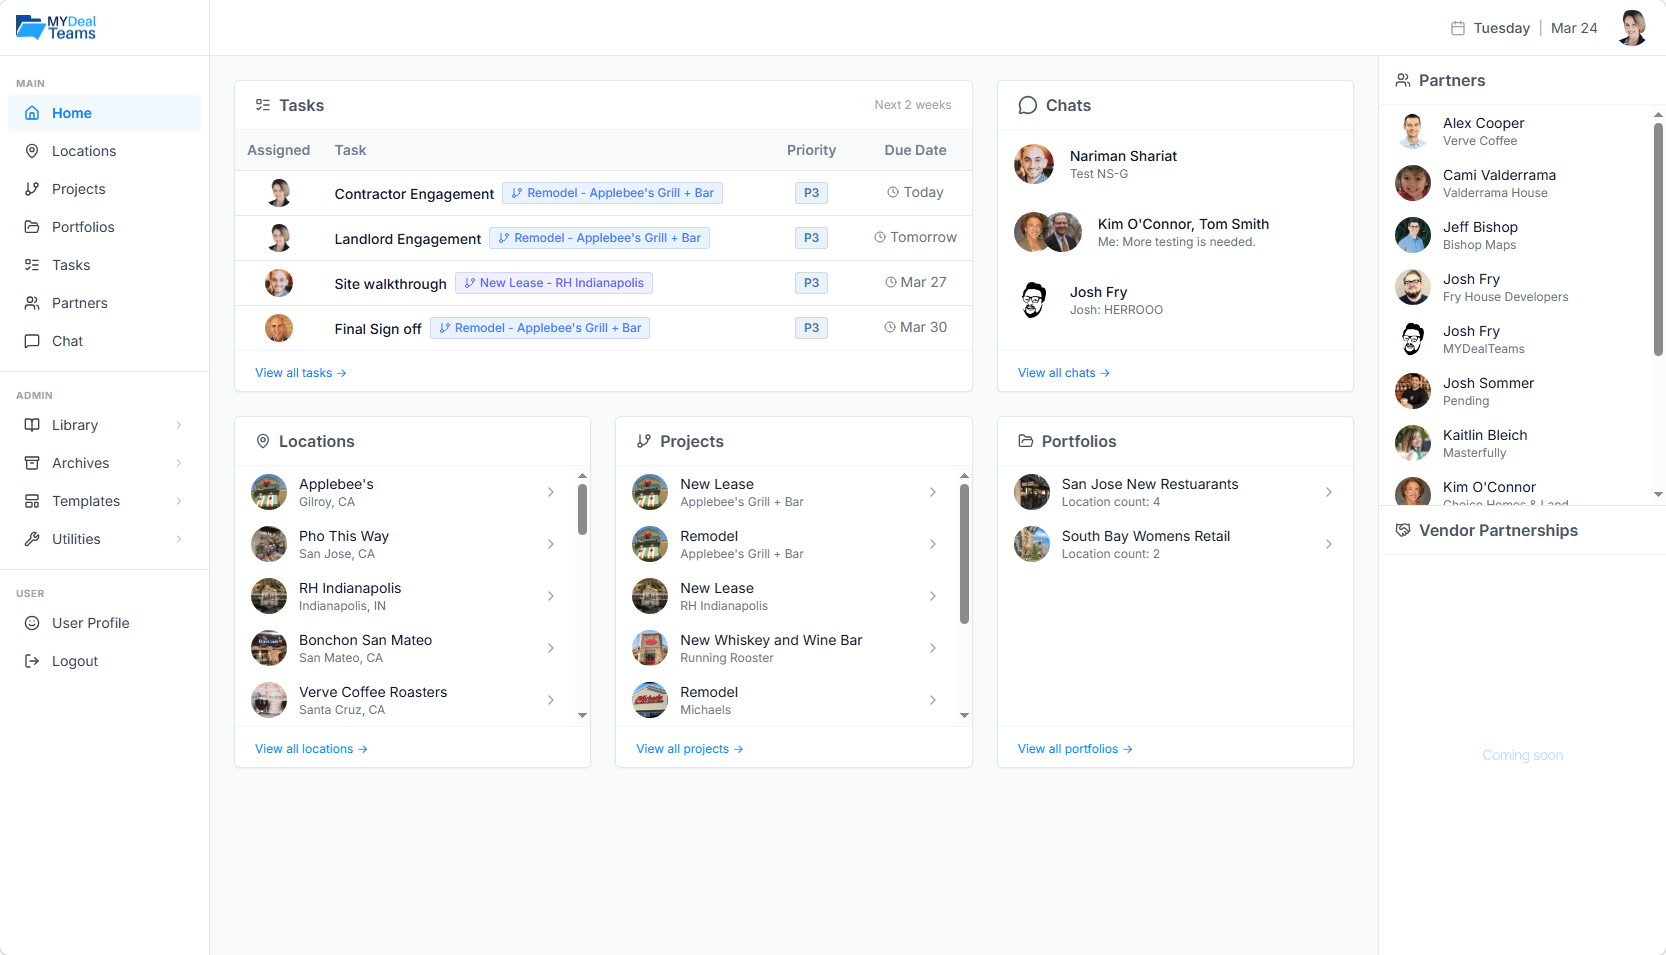Expand the Utilities sidebar item

(33, 539)
